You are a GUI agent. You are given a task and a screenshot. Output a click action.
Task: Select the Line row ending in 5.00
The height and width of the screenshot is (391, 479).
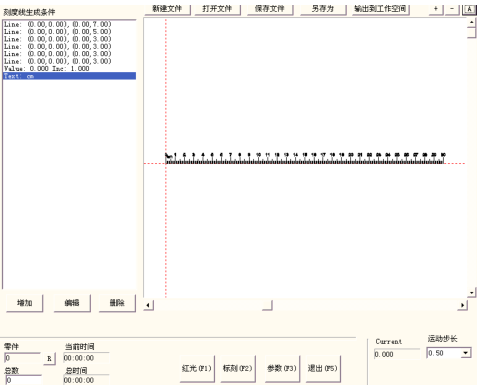69,32
